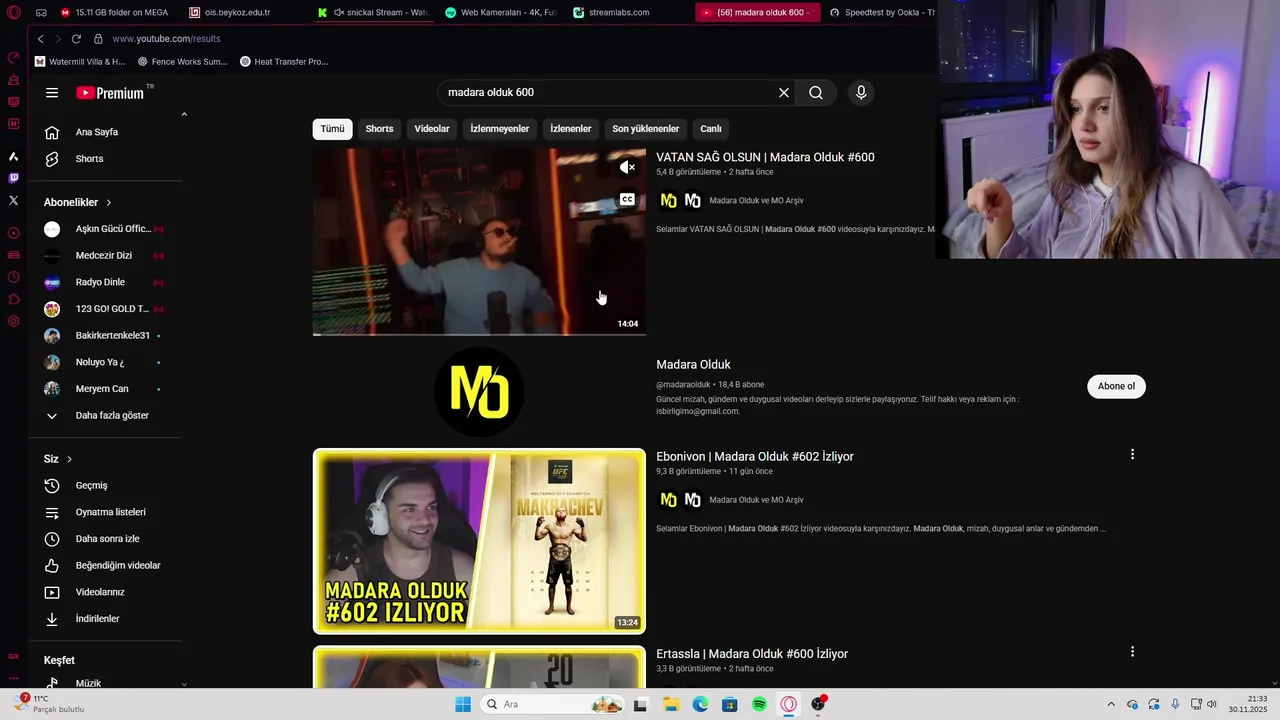Switch to Speedtest by Ookla tab
1280x720 pixels.
882,12
